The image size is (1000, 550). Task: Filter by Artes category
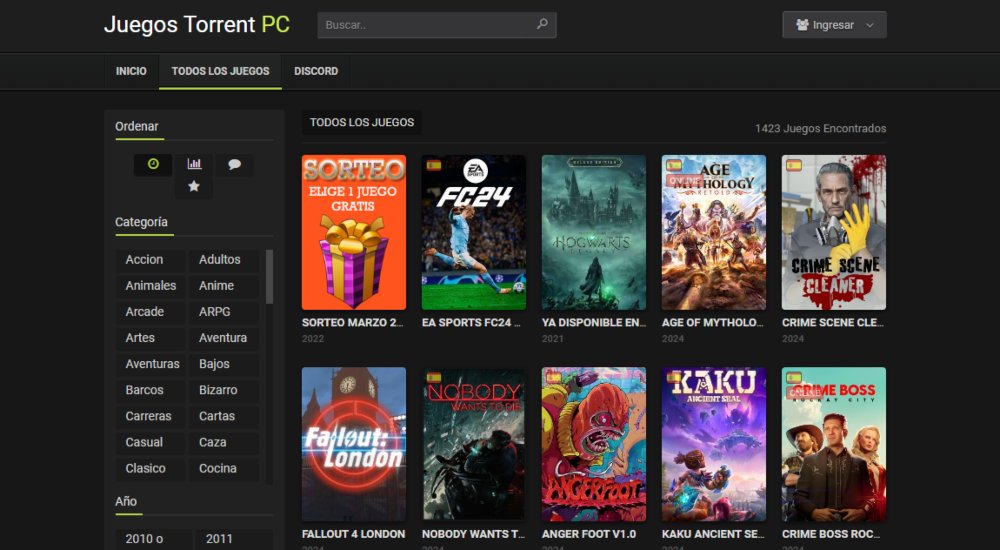click(x=151, y=338)
